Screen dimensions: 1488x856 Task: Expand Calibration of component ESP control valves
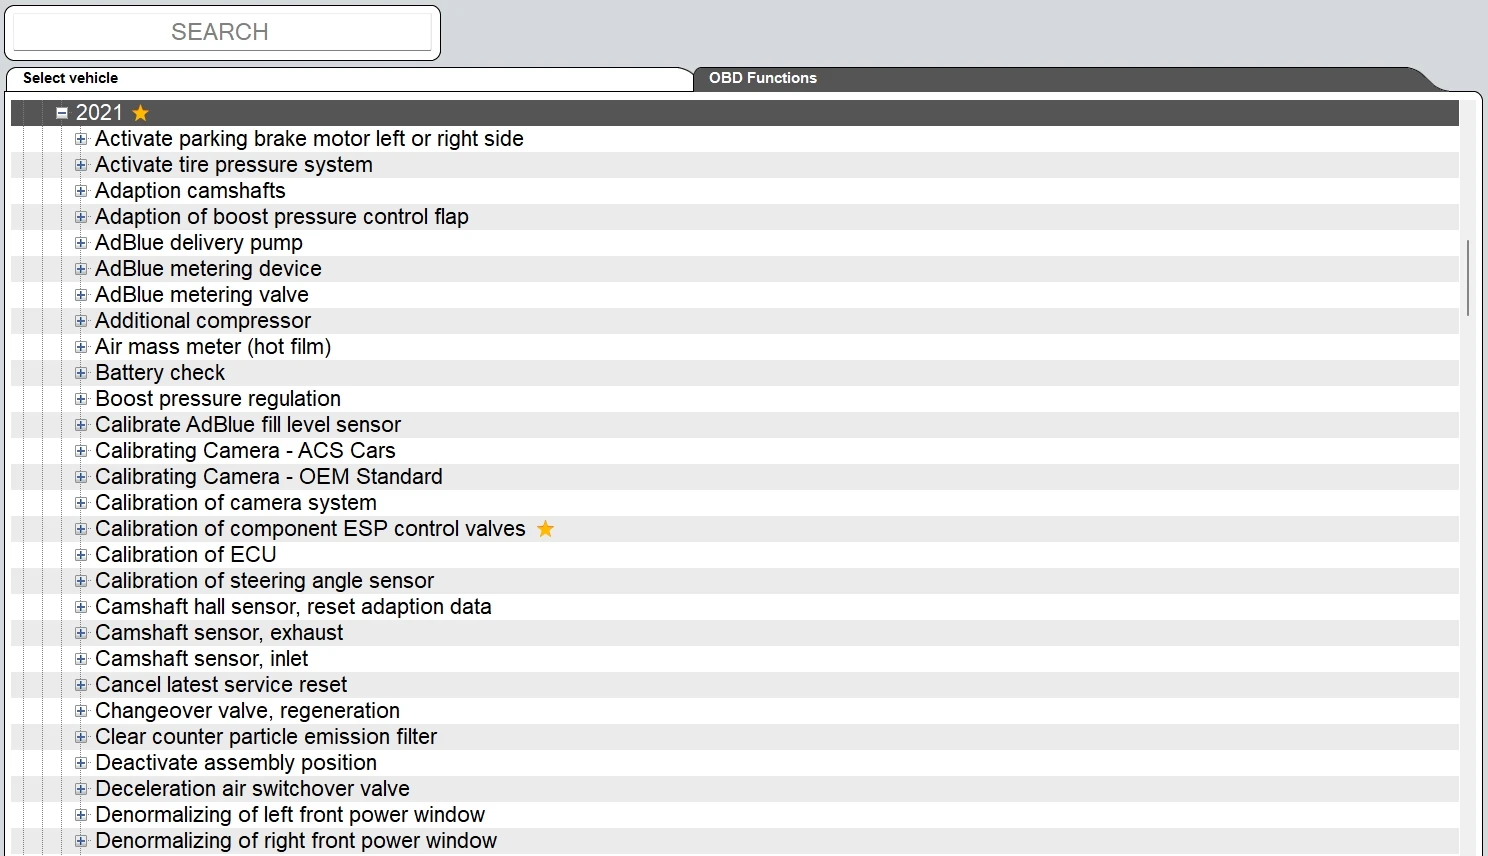click(x=81, y=529)
